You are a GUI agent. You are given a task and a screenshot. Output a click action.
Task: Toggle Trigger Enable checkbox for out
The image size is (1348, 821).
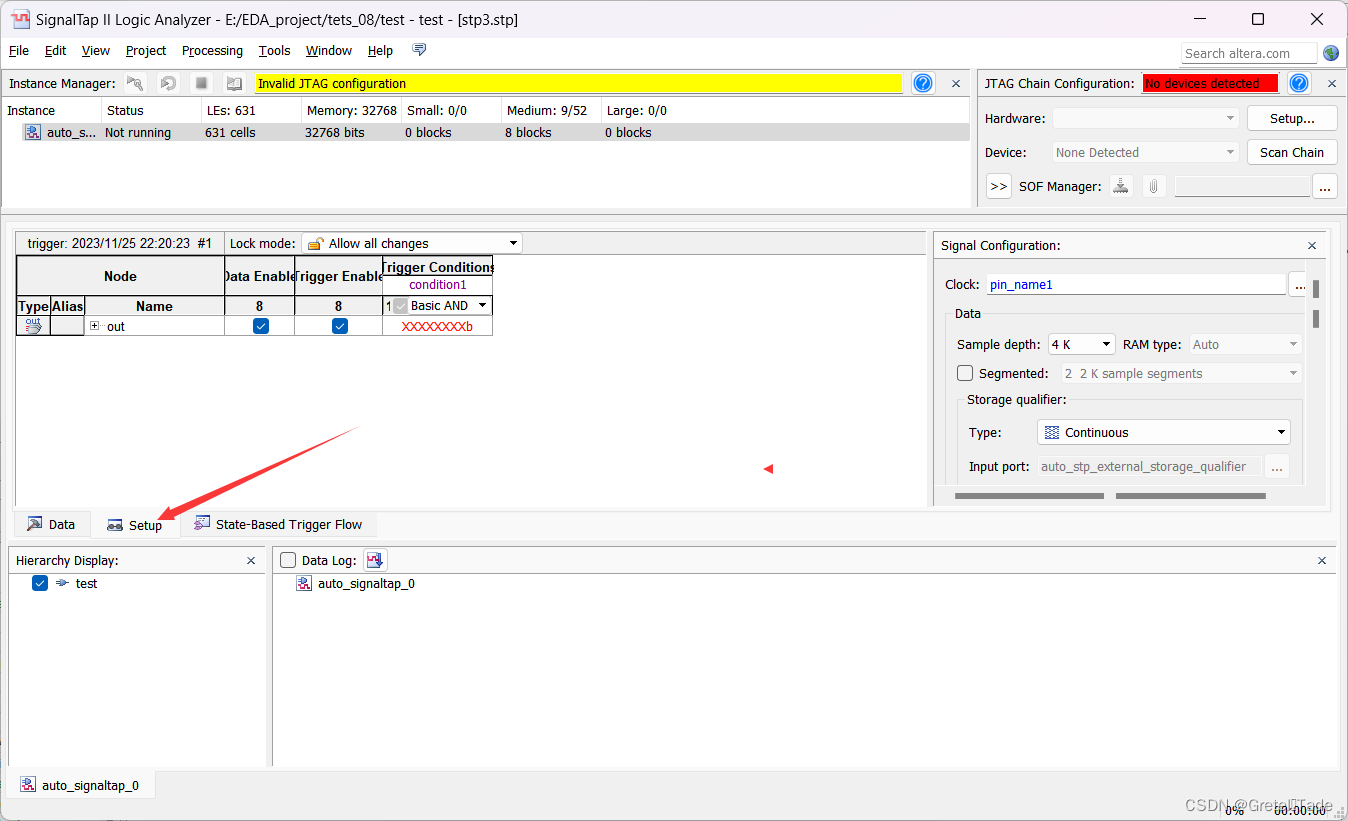point(340,326)
